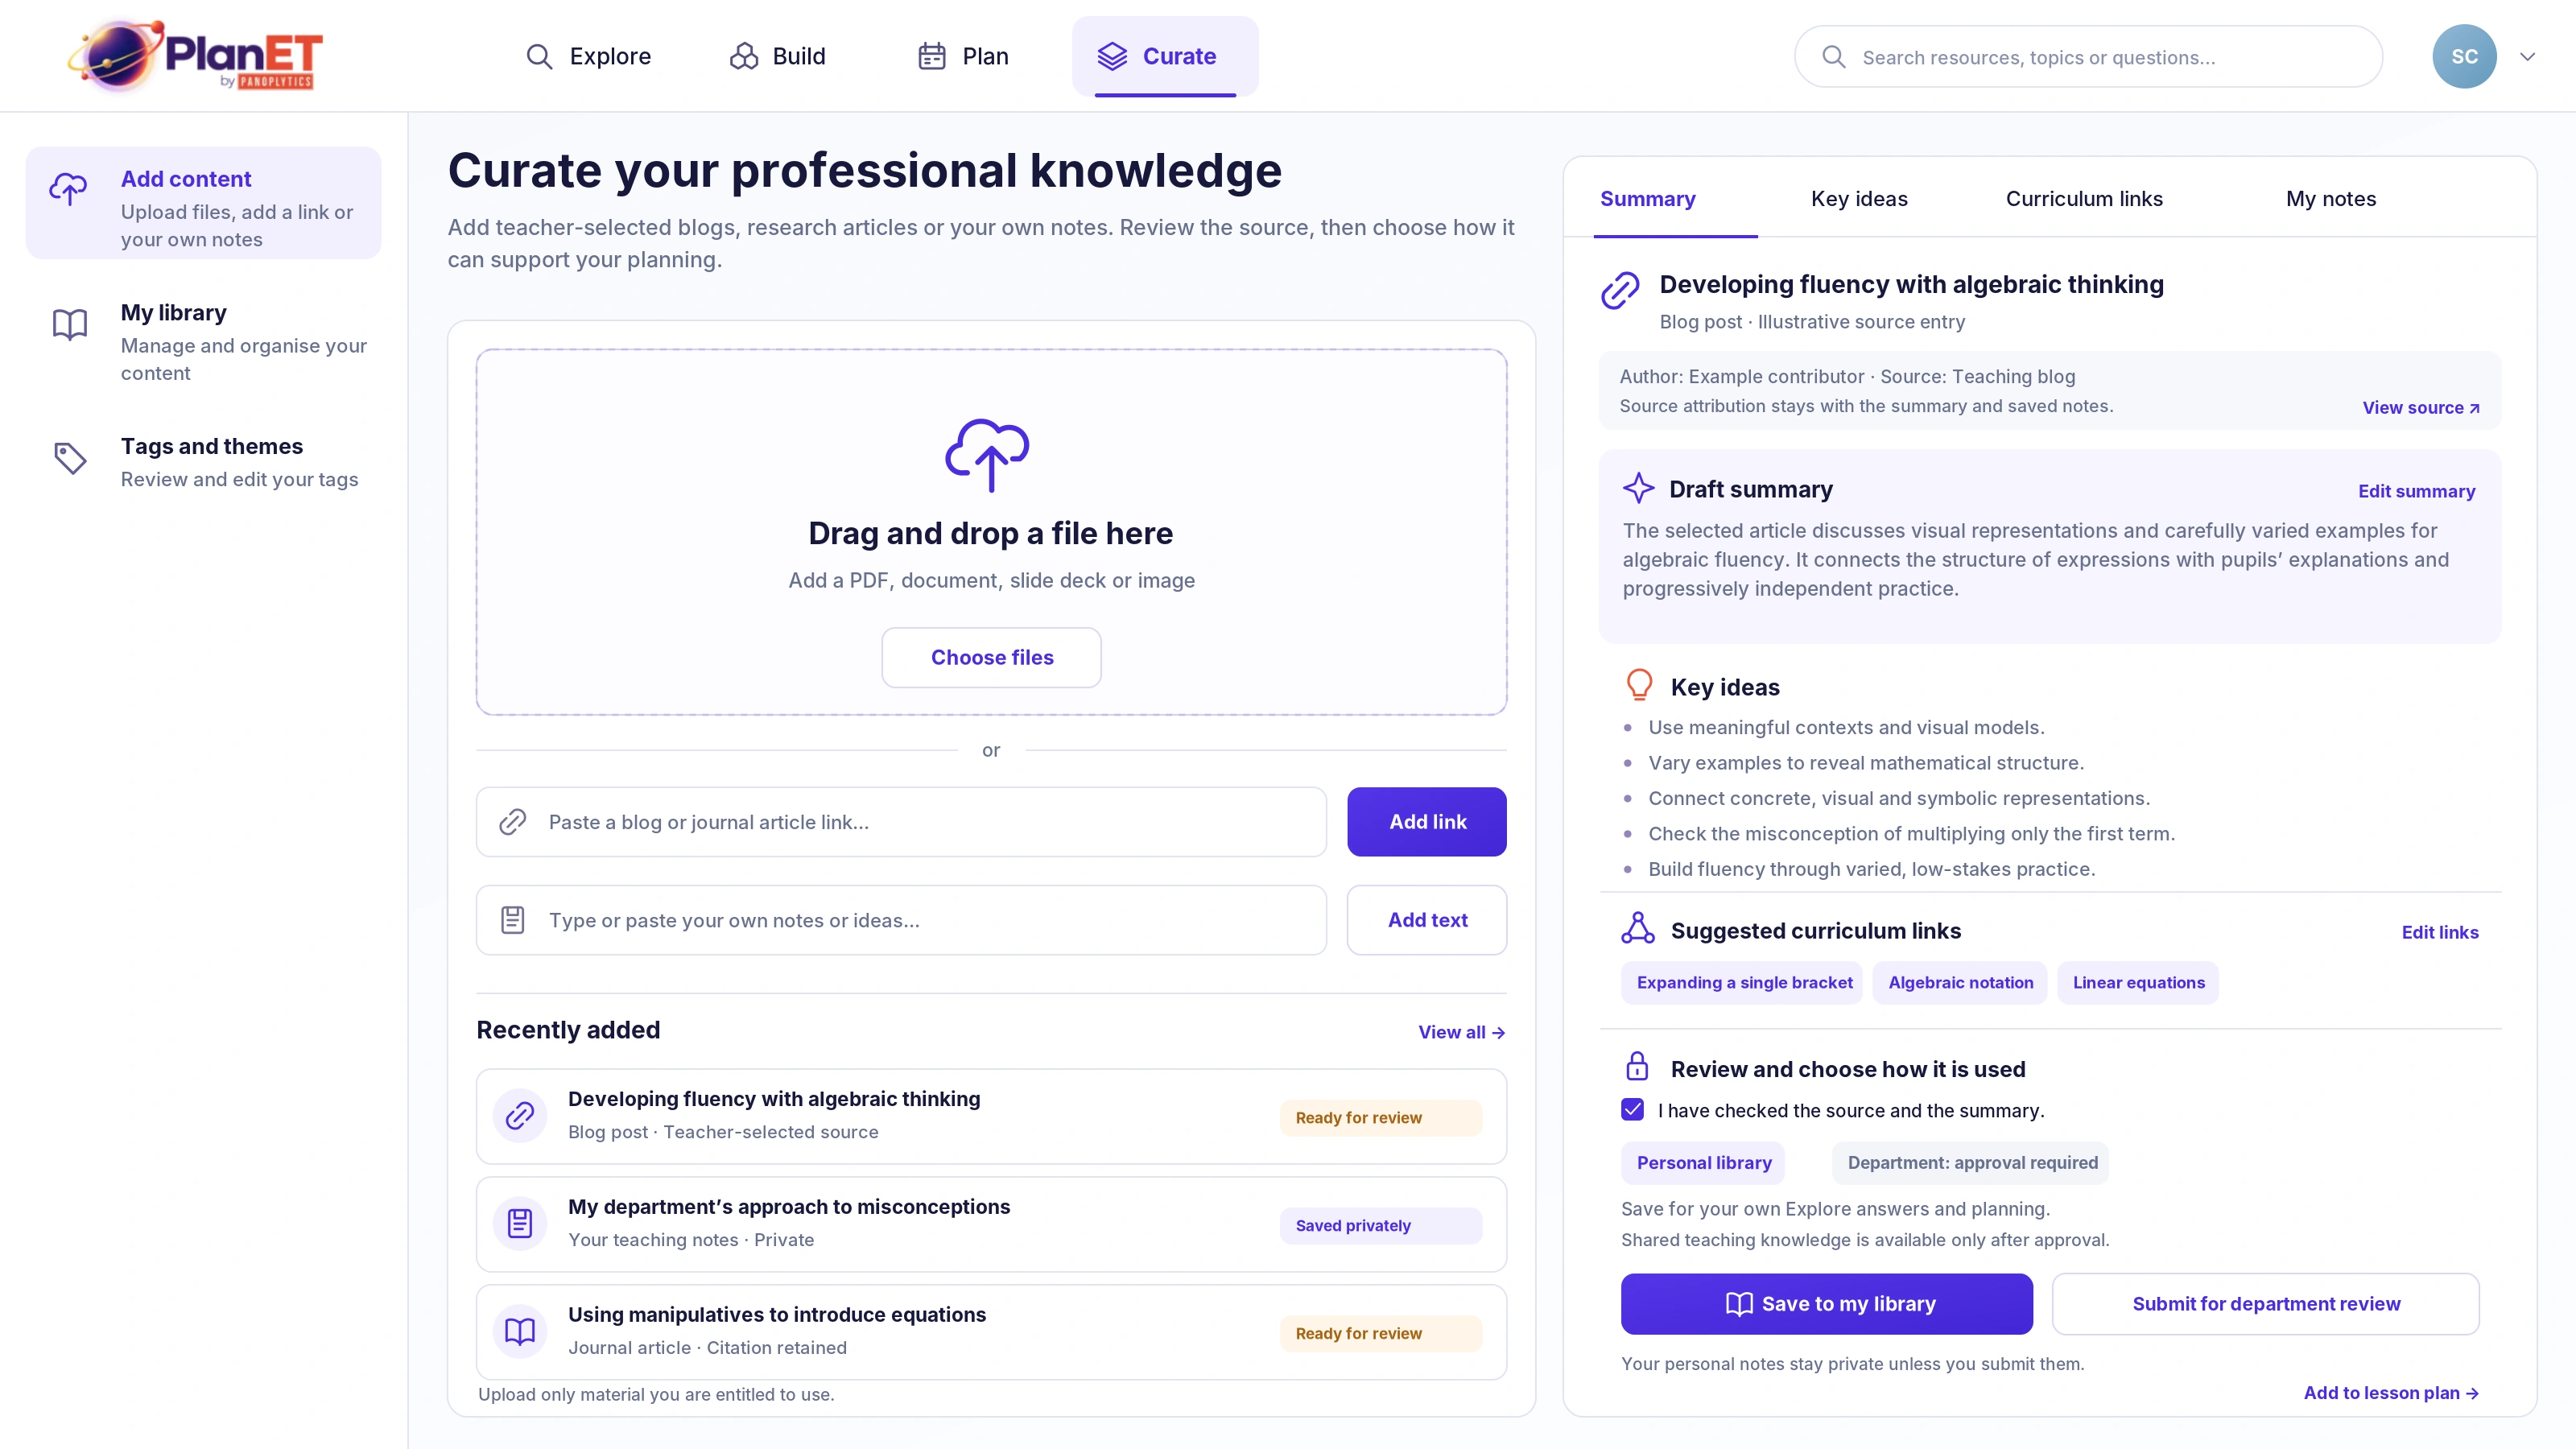Click link icon beside Developing fluency recent item
2576x1449 pixels.
(x=520, y=1115)
